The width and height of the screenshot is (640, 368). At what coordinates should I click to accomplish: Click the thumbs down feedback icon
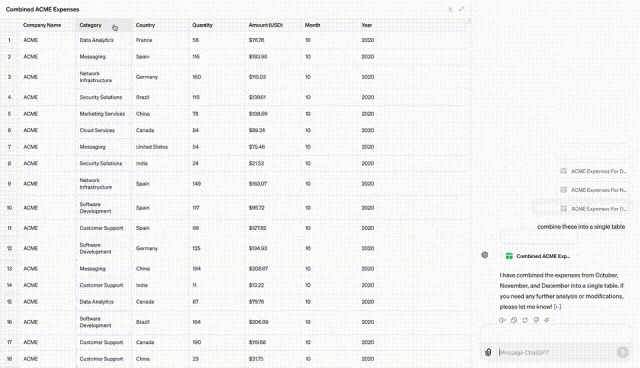click(x=536, y=320)
